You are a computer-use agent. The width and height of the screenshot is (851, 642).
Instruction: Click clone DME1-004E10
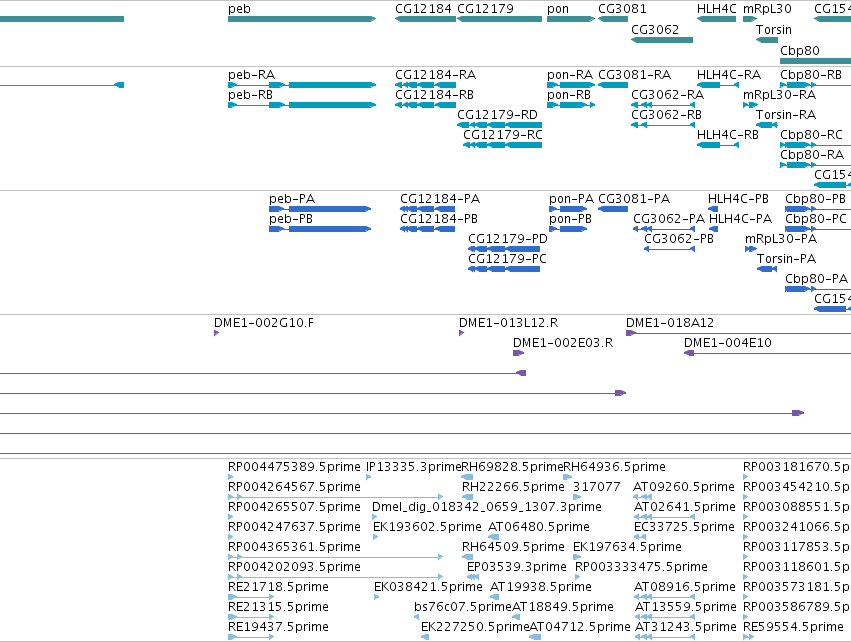767,353
